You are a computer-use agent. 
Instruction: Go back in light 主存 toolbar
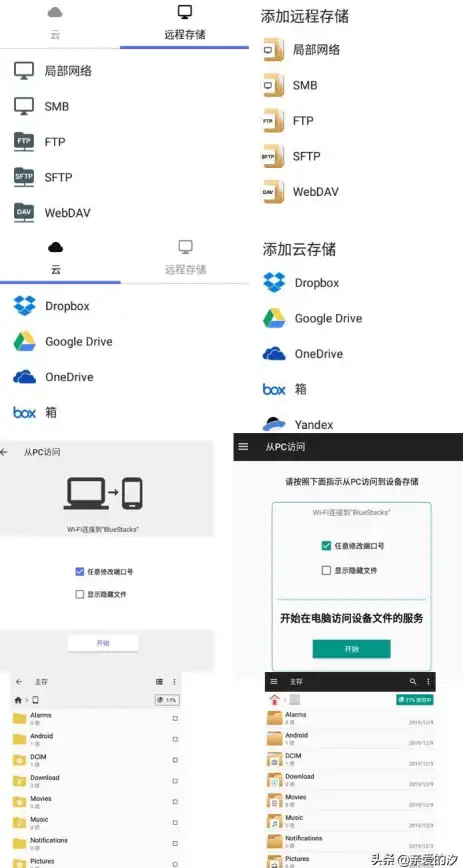click(x=19, y=681)
